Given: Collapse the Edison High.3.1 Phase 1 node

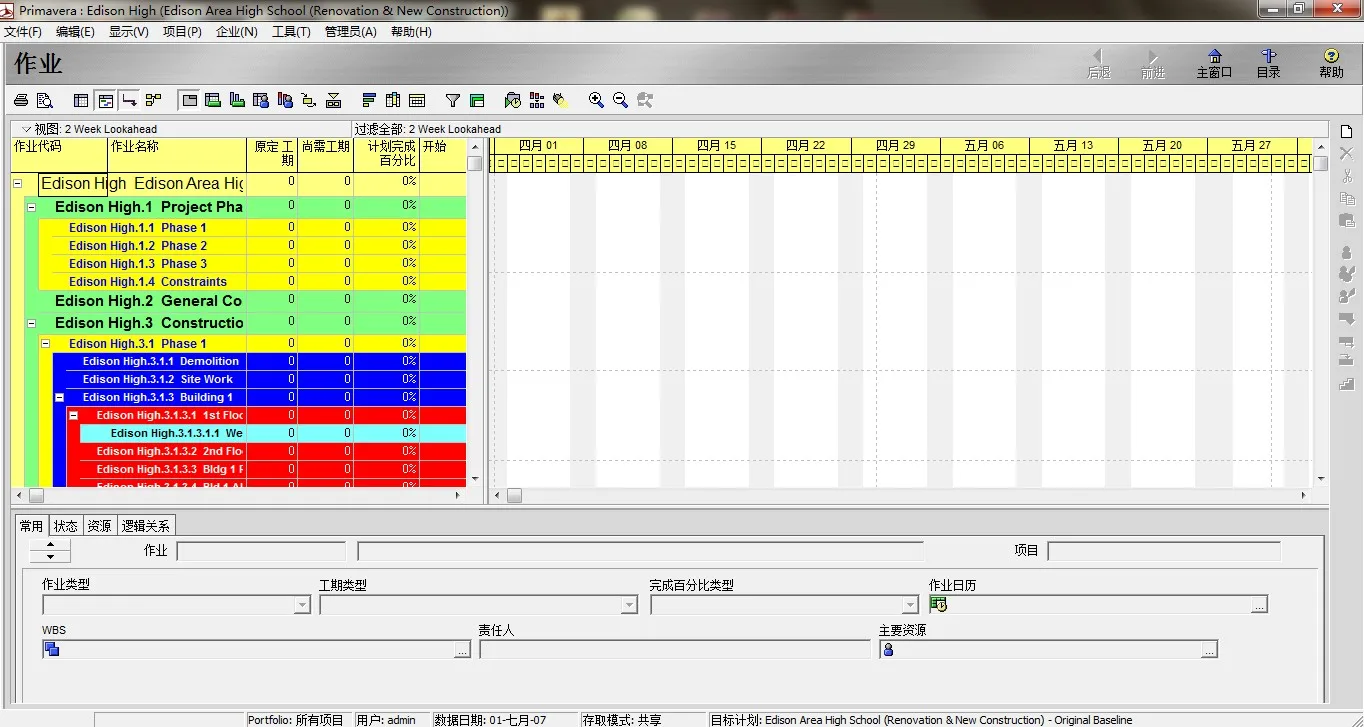Looking at the screenshot, I should [45, 343].
